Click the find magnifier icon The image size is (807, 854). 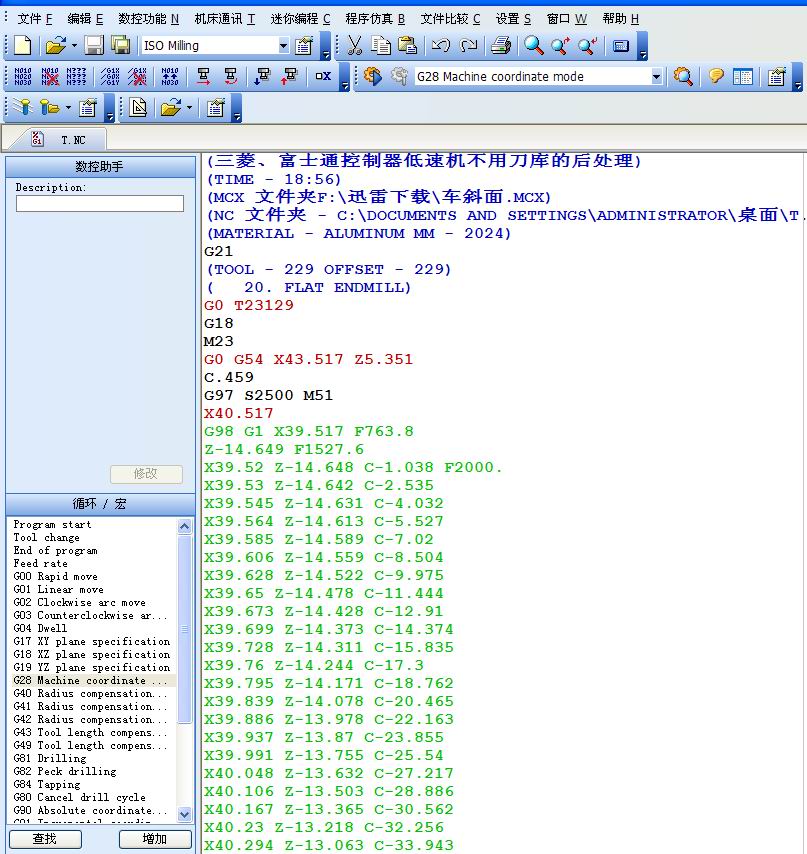[x=534, y=46]
